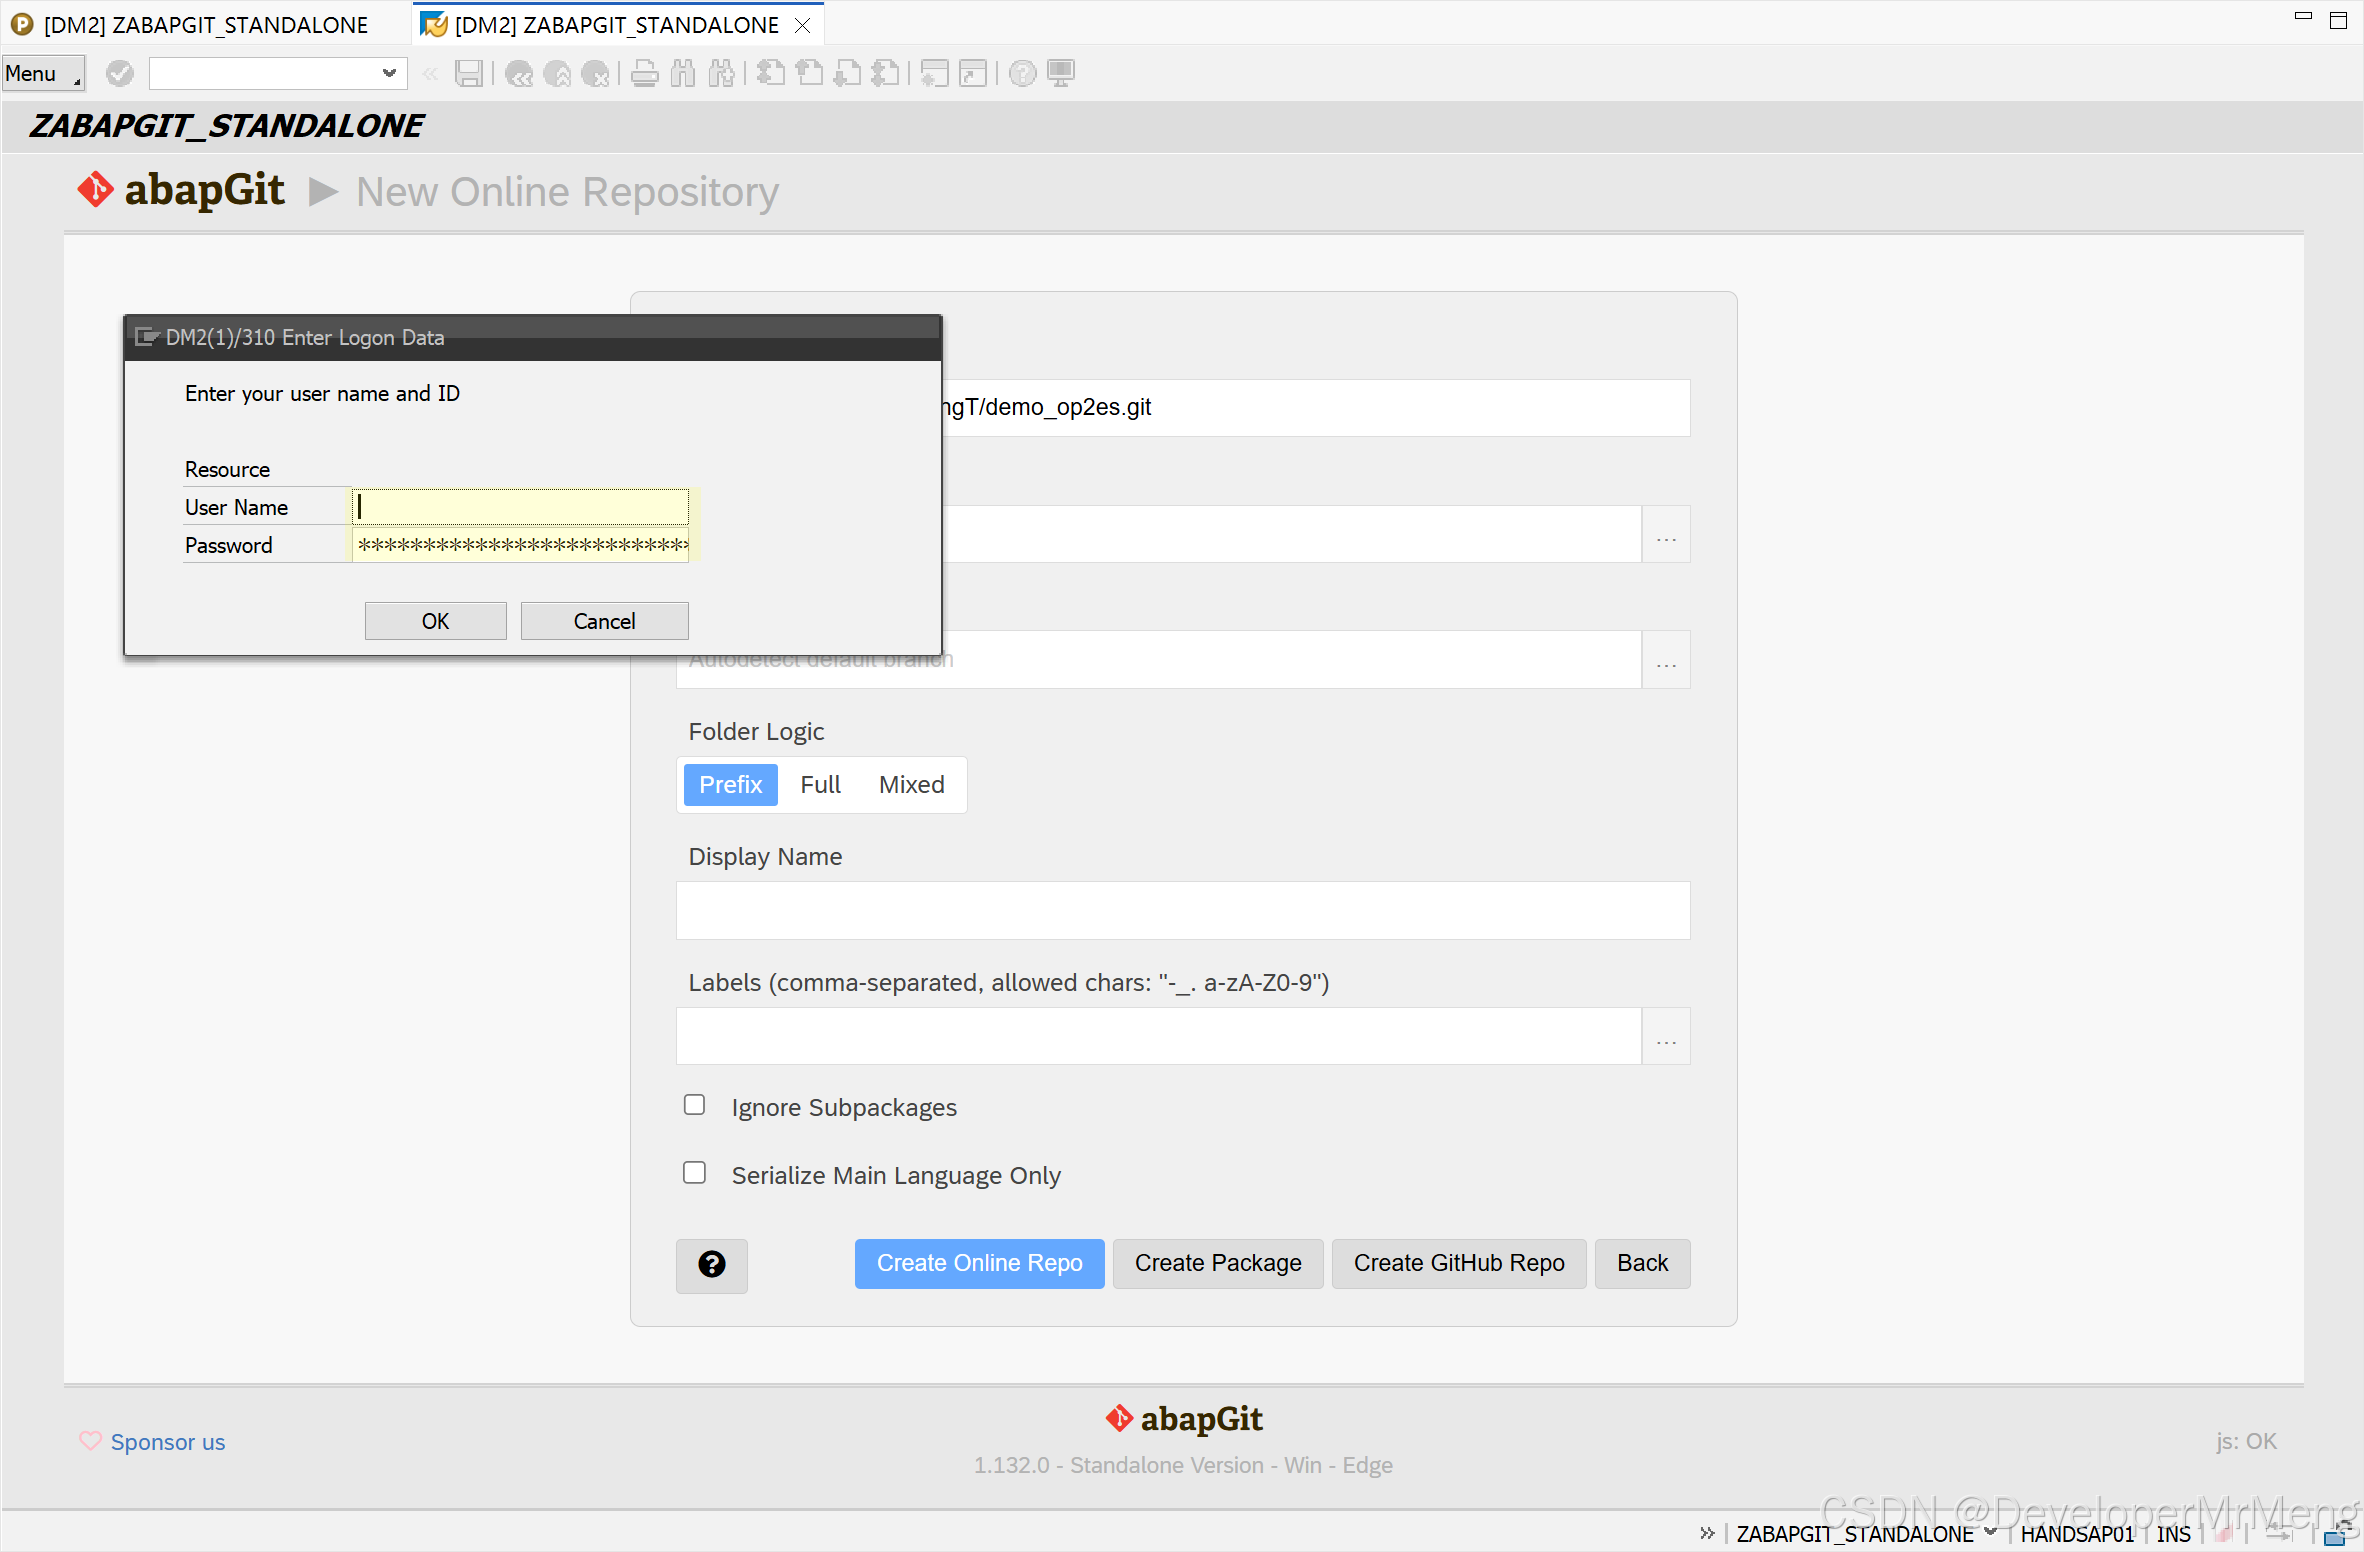Enable Serialize Main Language Only

pos(694,1173)
